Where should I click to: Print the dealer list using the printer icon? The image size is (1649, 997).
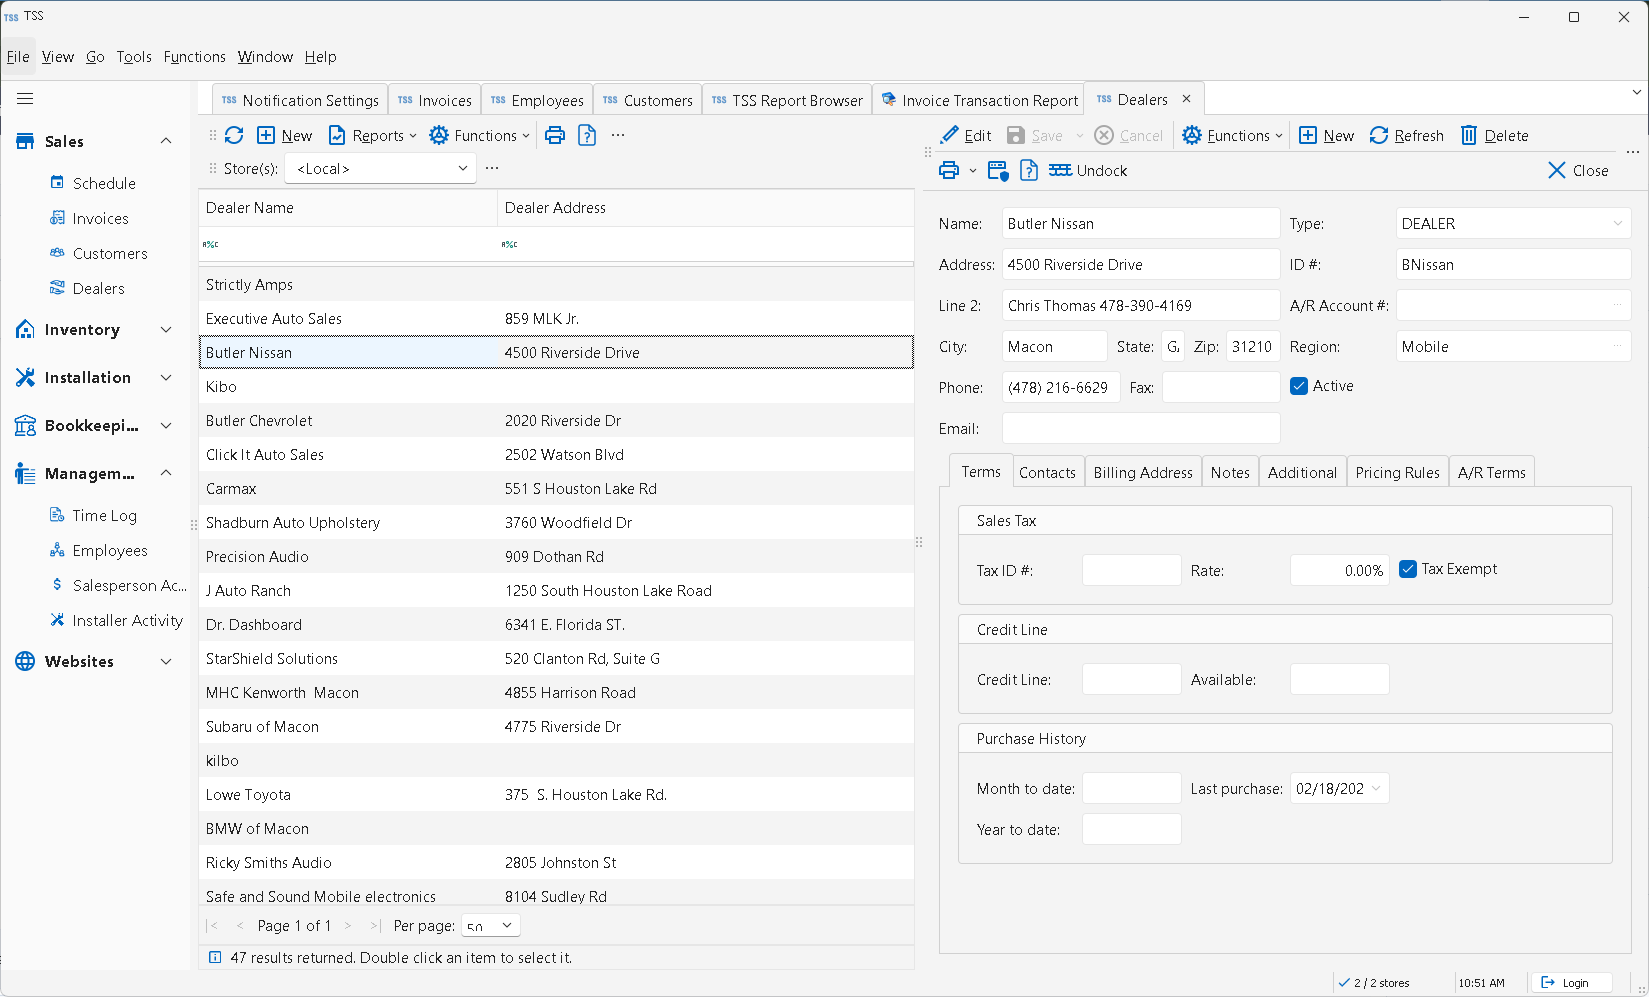coord(555,135)
